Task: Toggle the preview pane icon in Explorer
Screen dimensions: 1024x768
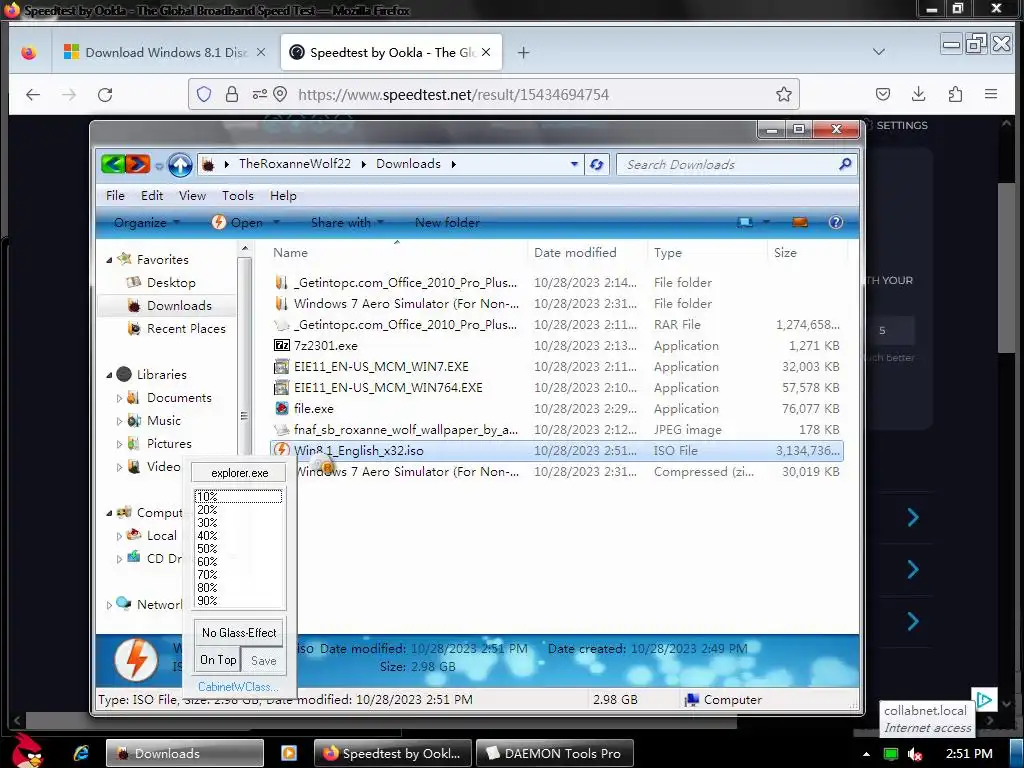Action: point(799,223)
